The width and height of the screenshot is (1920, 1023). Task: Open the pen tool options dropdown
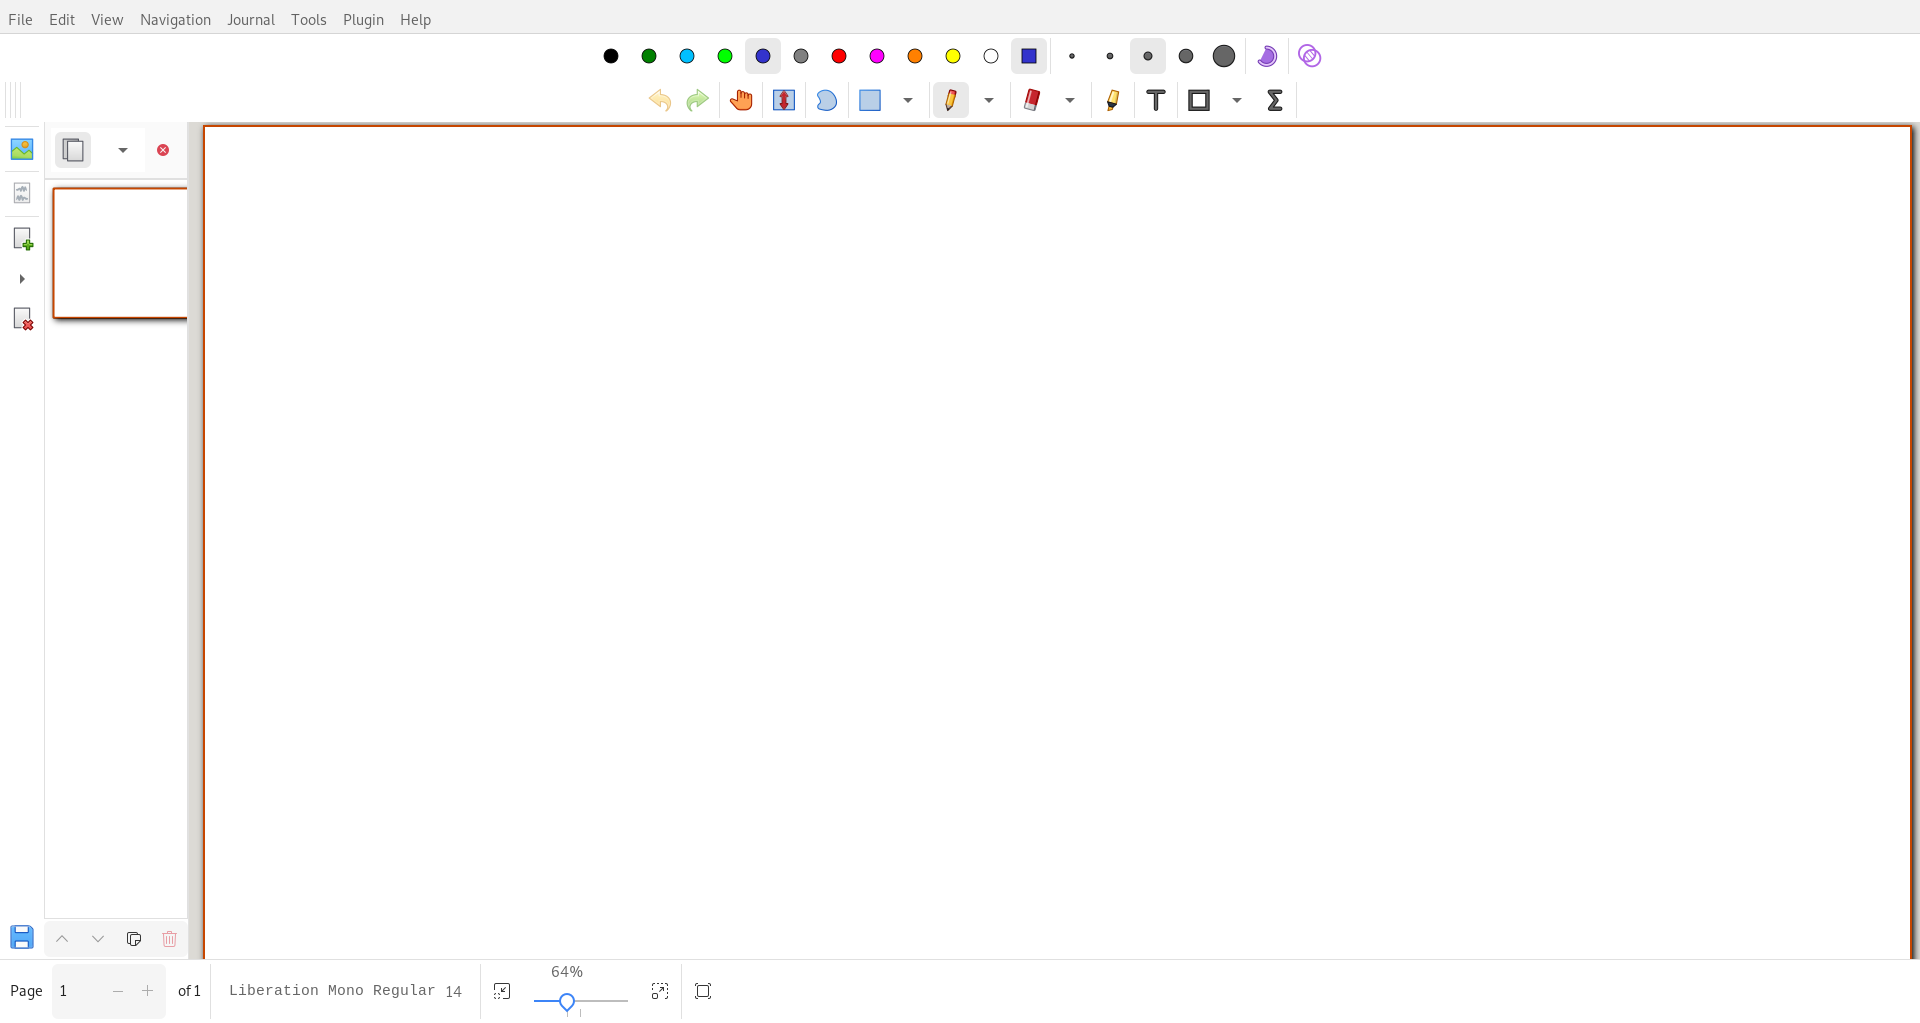coord(989,100)
